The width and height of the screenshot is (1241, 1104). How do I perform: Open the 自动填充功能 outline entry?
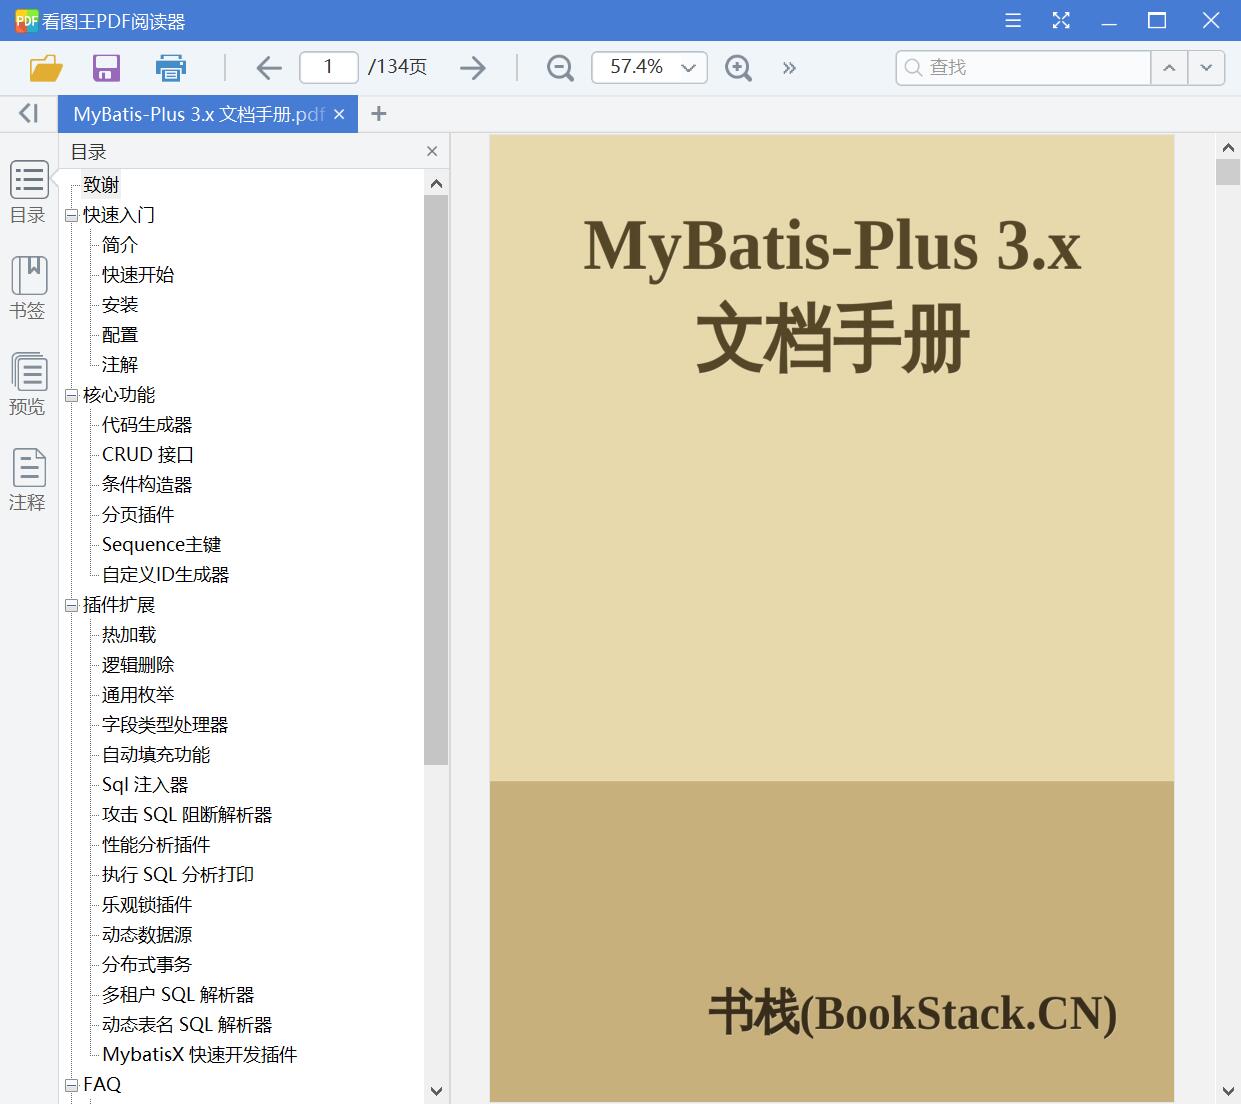(x=156, y=755)
